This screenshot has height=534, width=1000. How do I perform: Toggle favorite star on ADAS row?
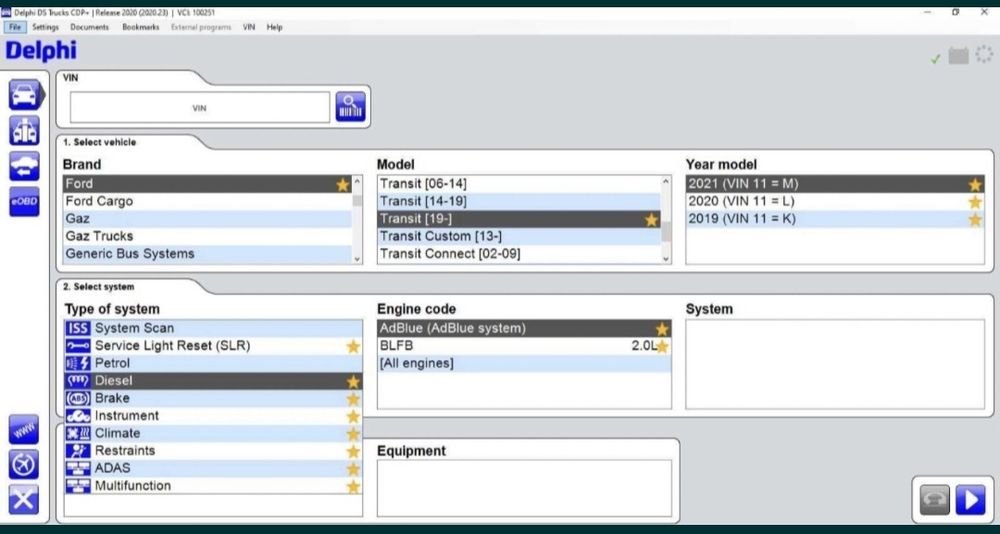click(x=353, y=469)
